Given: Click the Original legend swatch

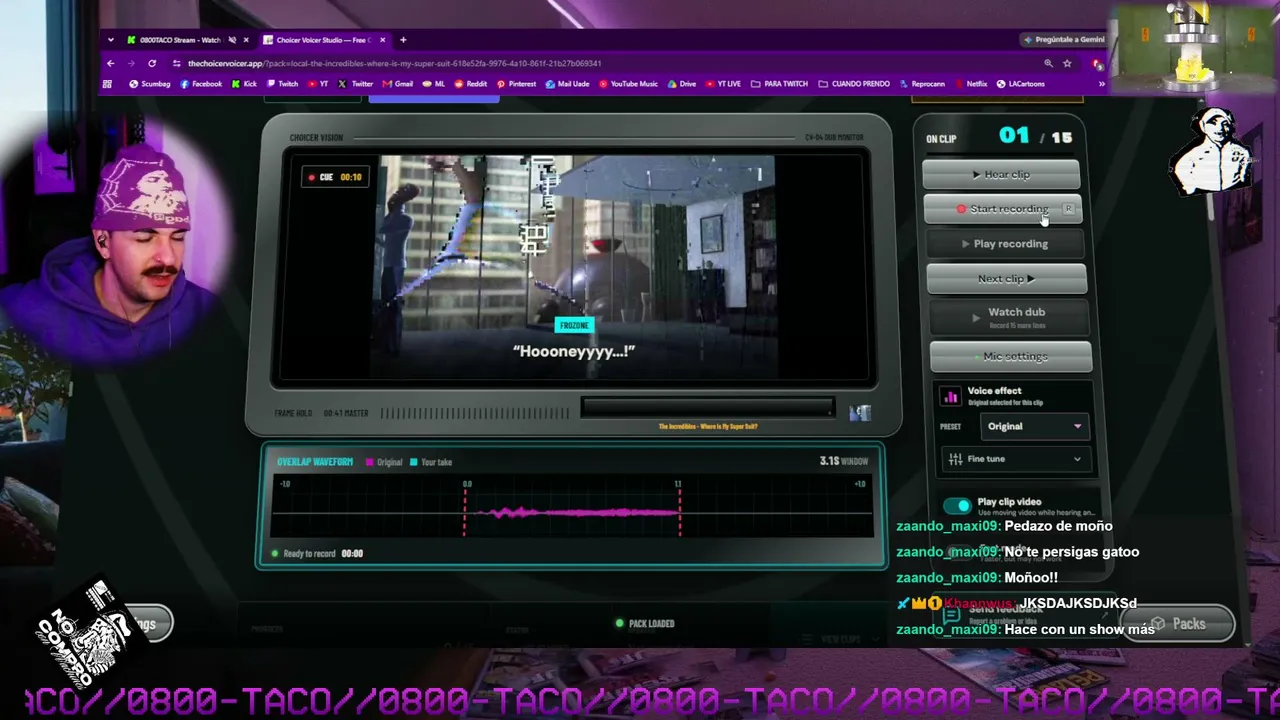Looking at the screenshot, I should [370, 462].
